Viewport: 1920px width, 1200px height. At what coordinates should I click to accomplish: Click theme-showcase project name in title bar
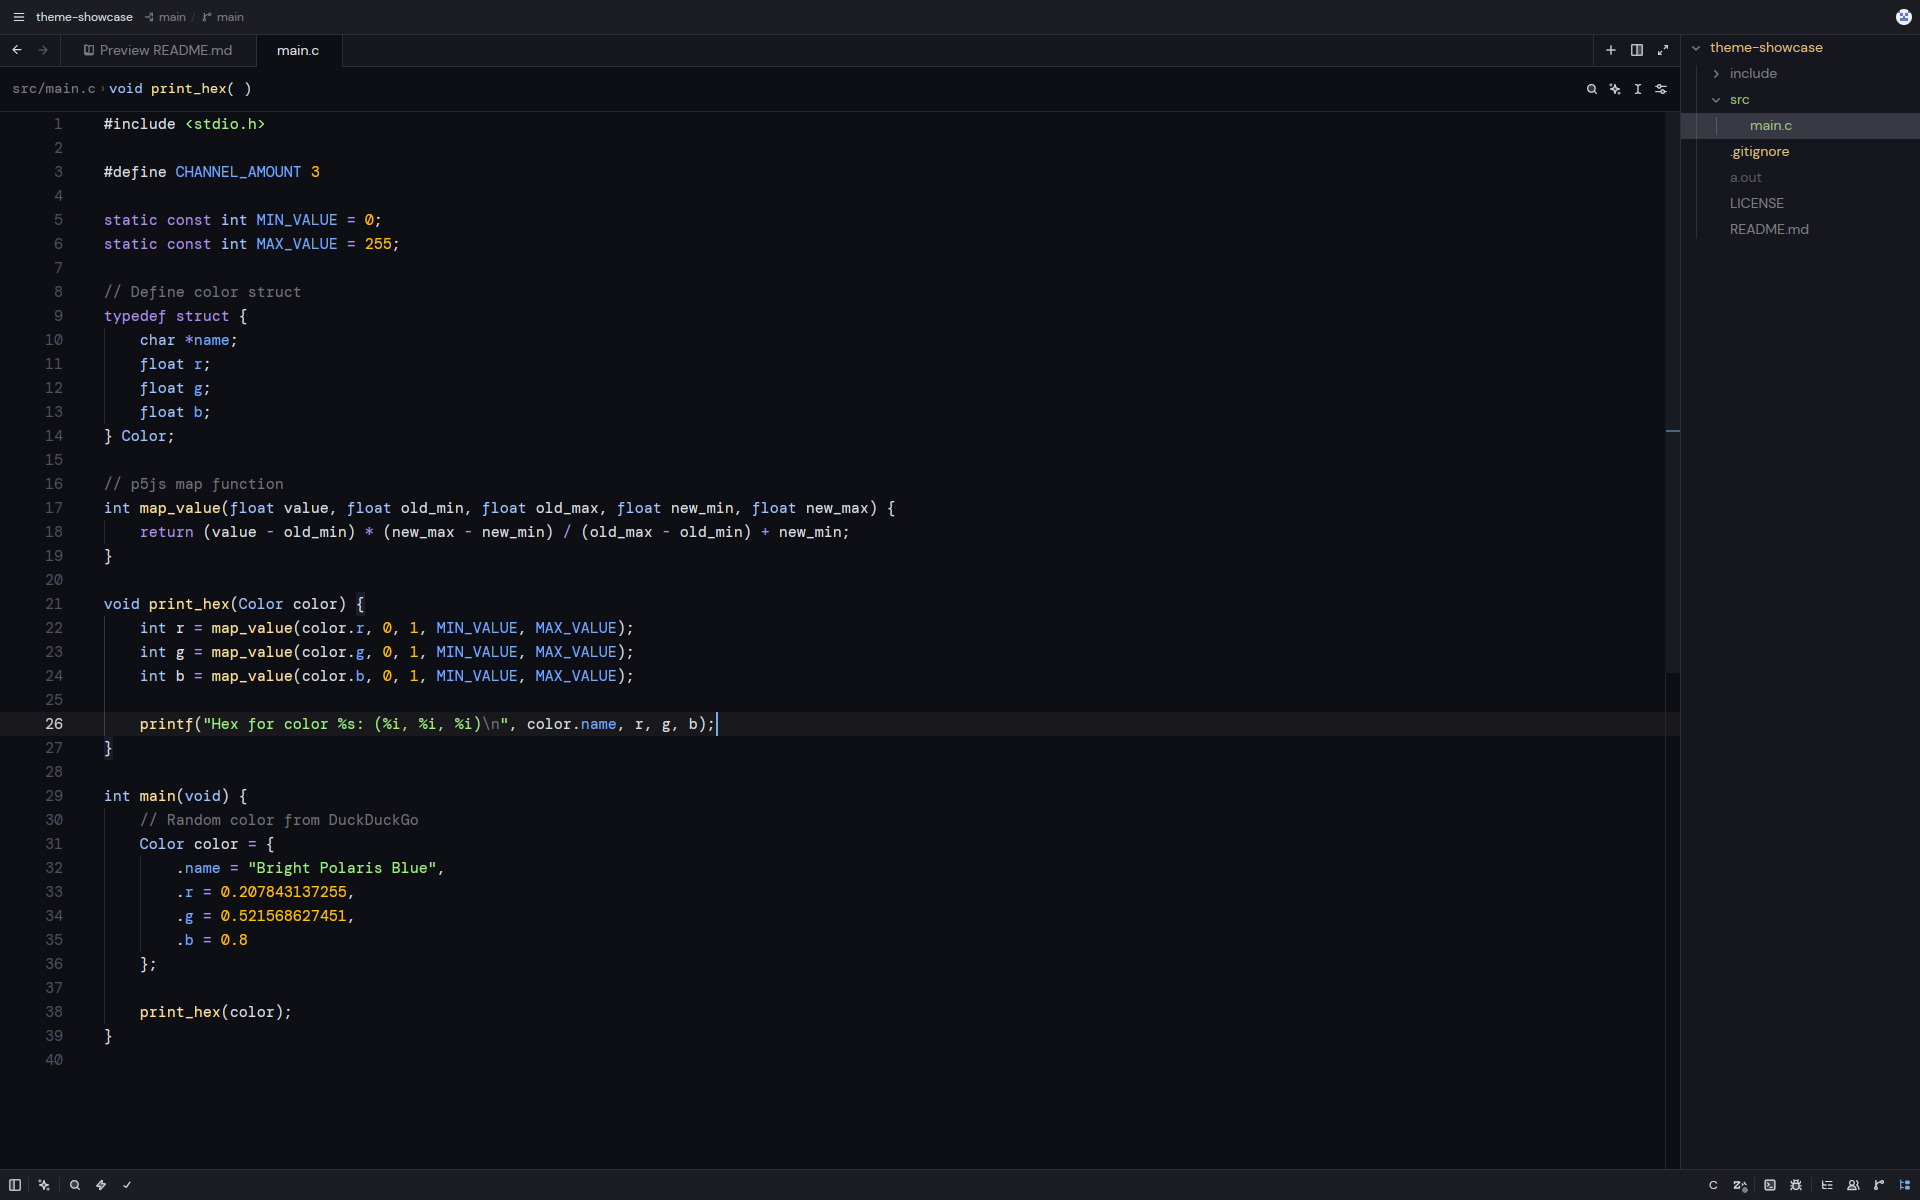coord(84,17)
